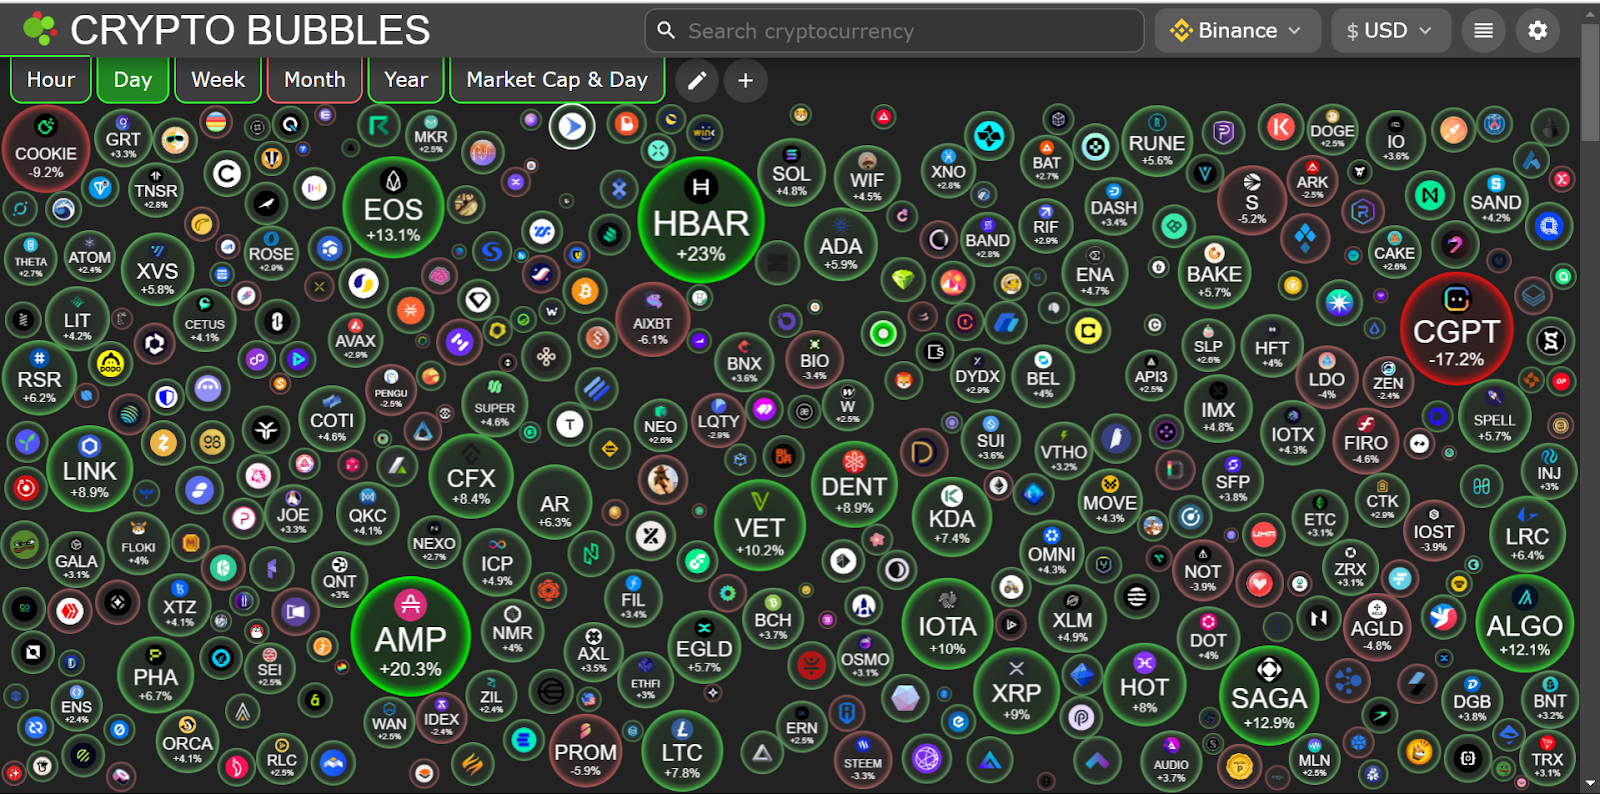Select the SOL +4.8% bubble
1600x794 pixels.
(x=791, y=173)
